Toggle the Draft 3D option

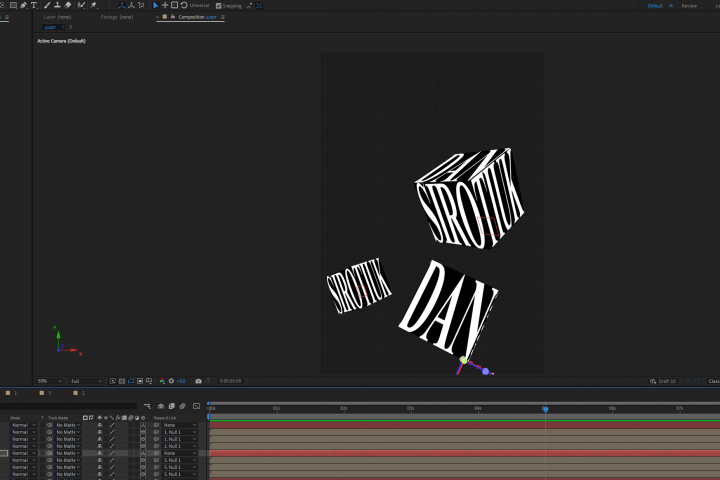pos(663,381)
